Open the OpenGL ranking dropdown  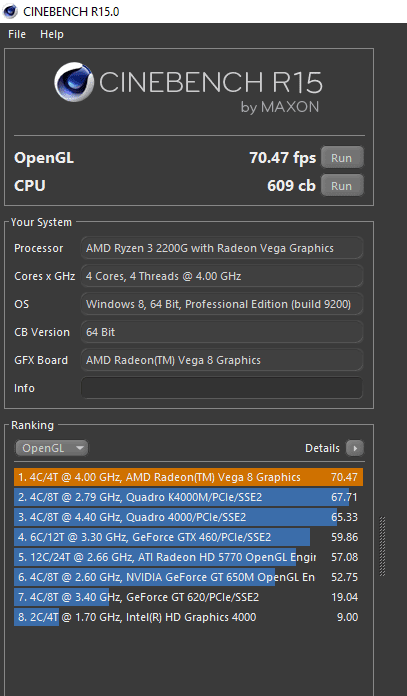point(51,448)
